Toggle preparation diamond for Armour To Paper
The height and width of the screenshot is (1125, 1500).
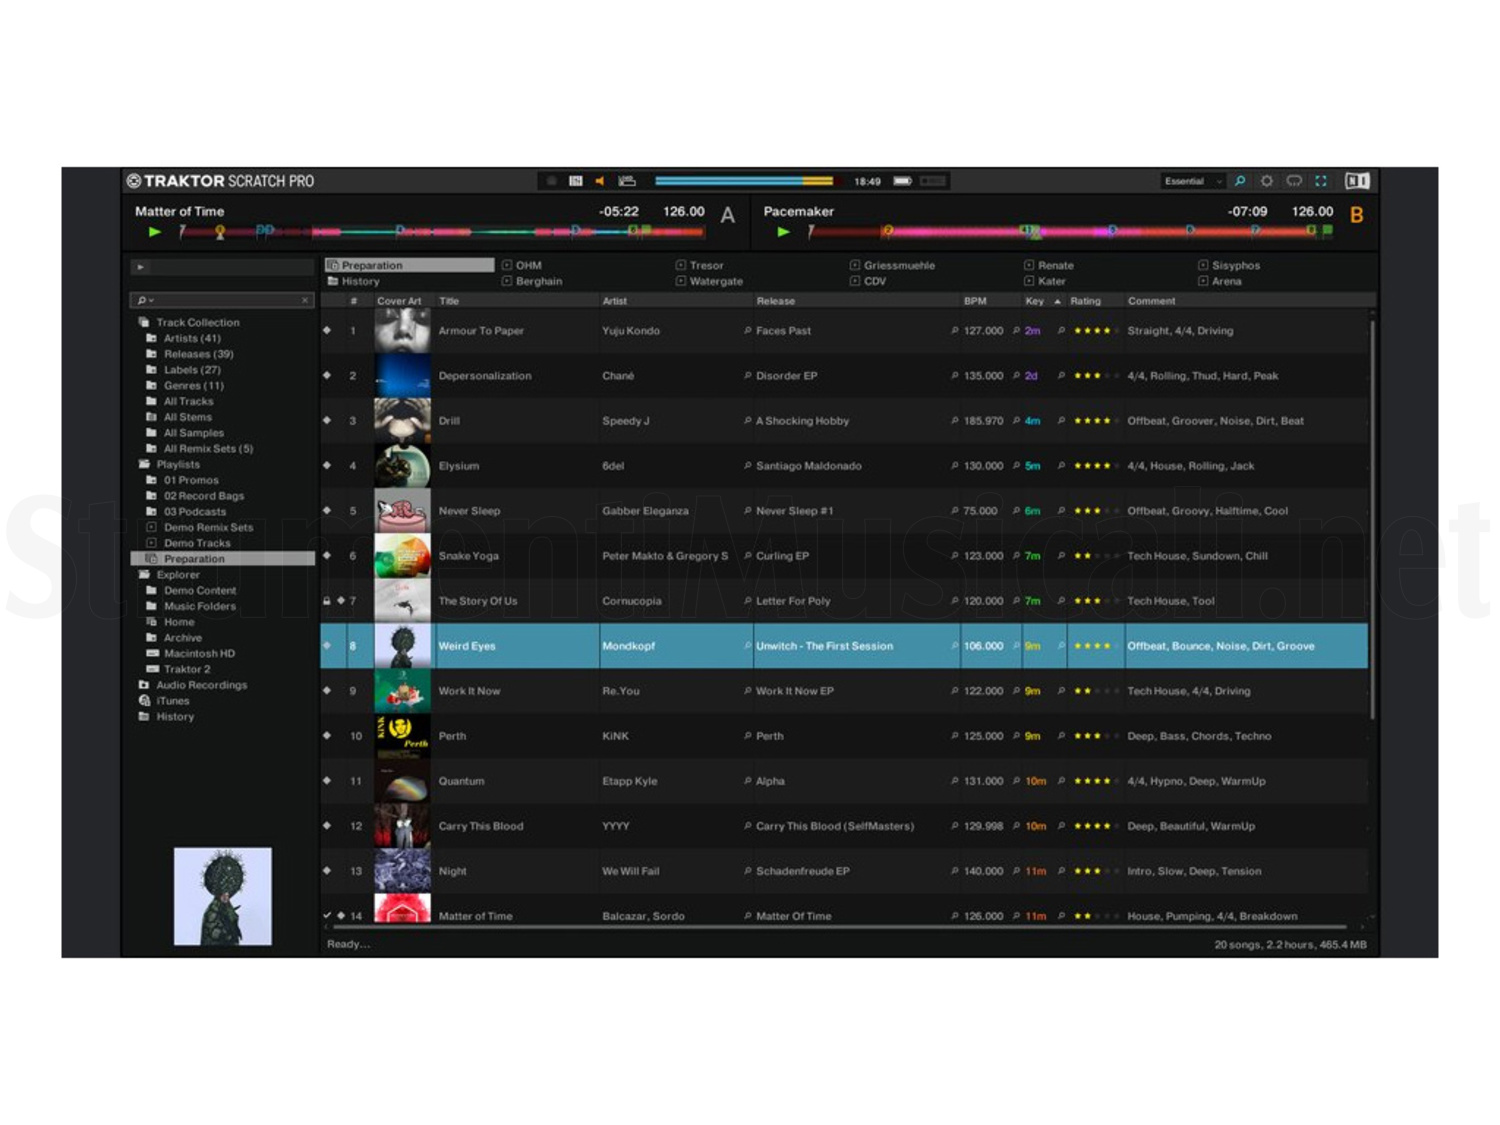(327, 330)
